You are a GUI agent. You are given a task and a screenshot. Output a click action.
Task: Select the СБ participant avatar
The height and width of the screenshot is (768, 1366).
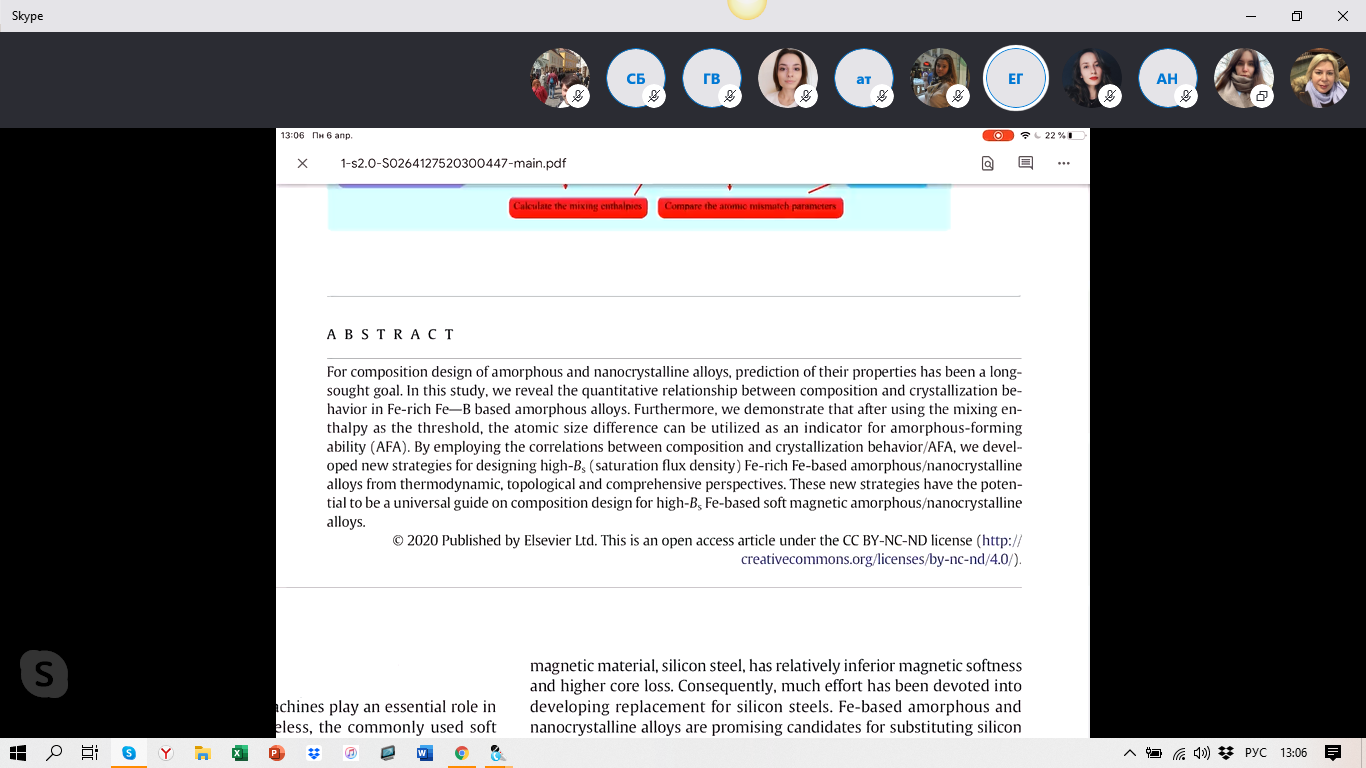pos(636,78)
